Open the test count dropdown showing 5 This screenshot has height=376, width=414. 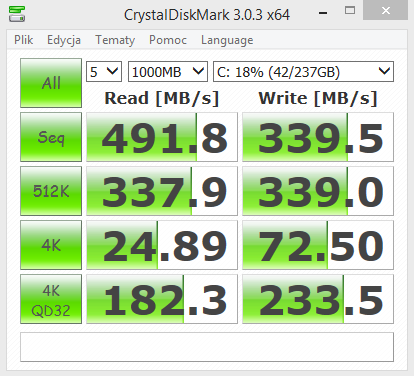[x=104, y=72]
